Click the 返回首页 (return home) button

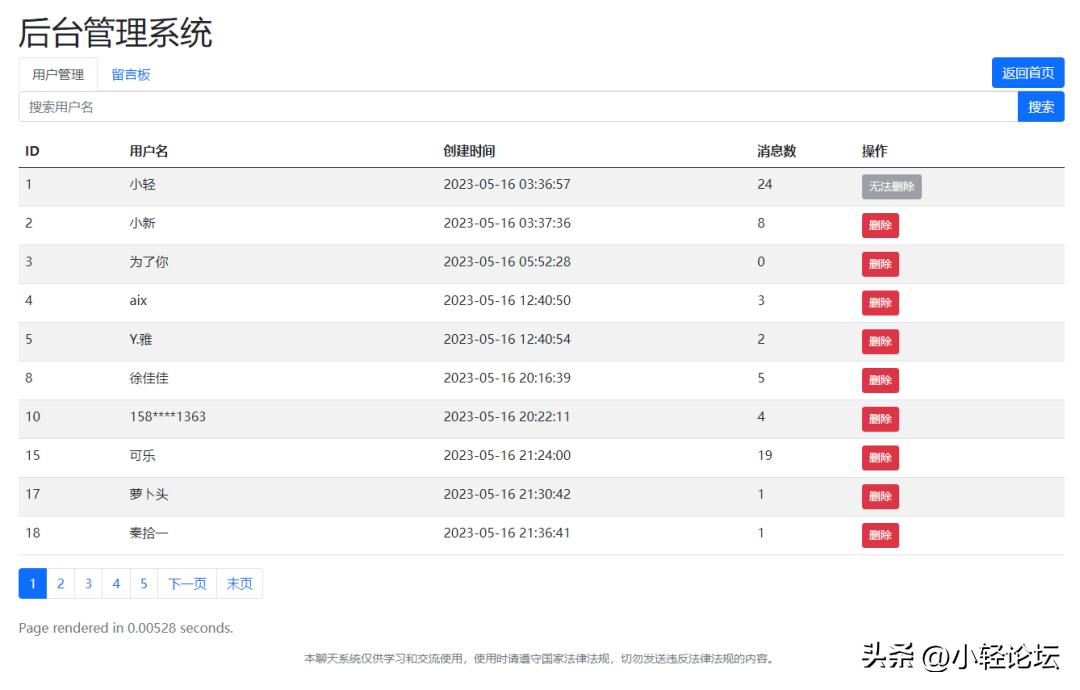click(1028, 72)
